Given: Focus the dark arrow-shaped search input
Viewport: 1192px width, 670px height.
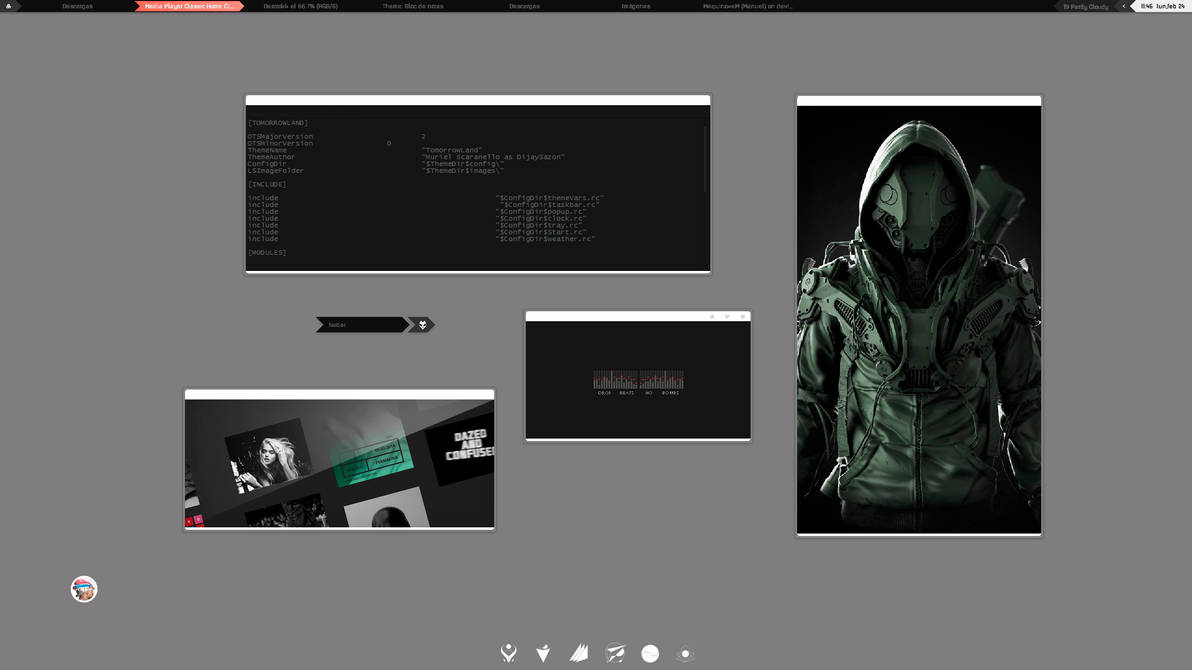Looking at the screenshot, I should (362, 325).
